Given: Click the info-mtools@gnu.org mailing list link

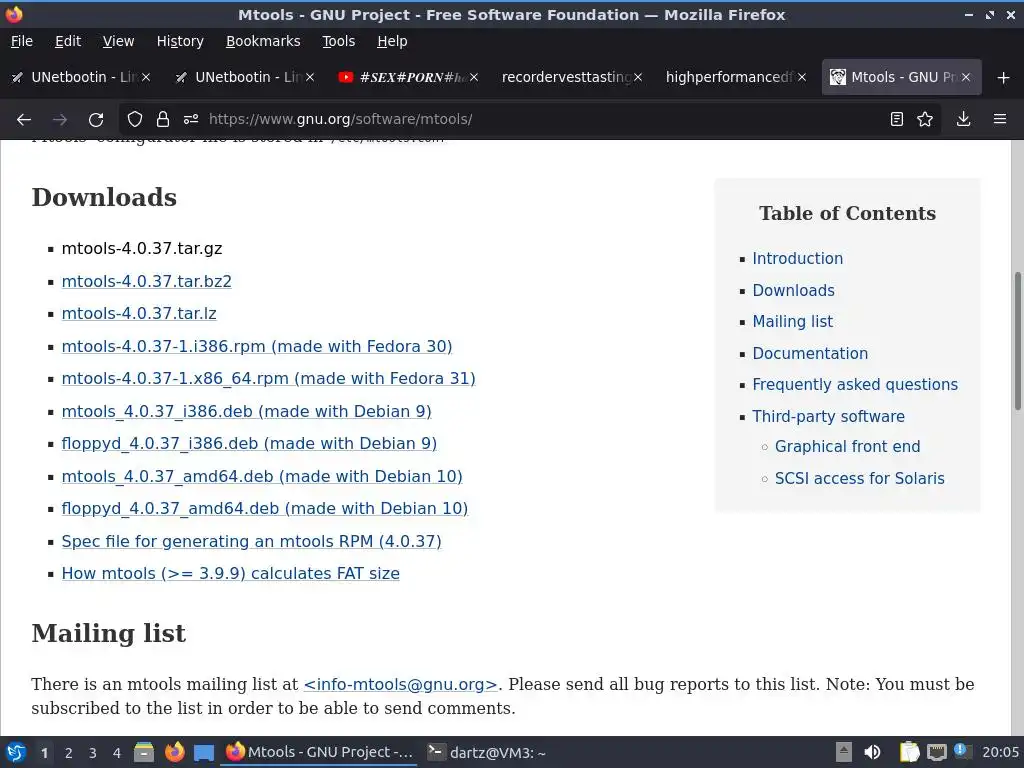Looking at the screenshot, I should (400, 684).
